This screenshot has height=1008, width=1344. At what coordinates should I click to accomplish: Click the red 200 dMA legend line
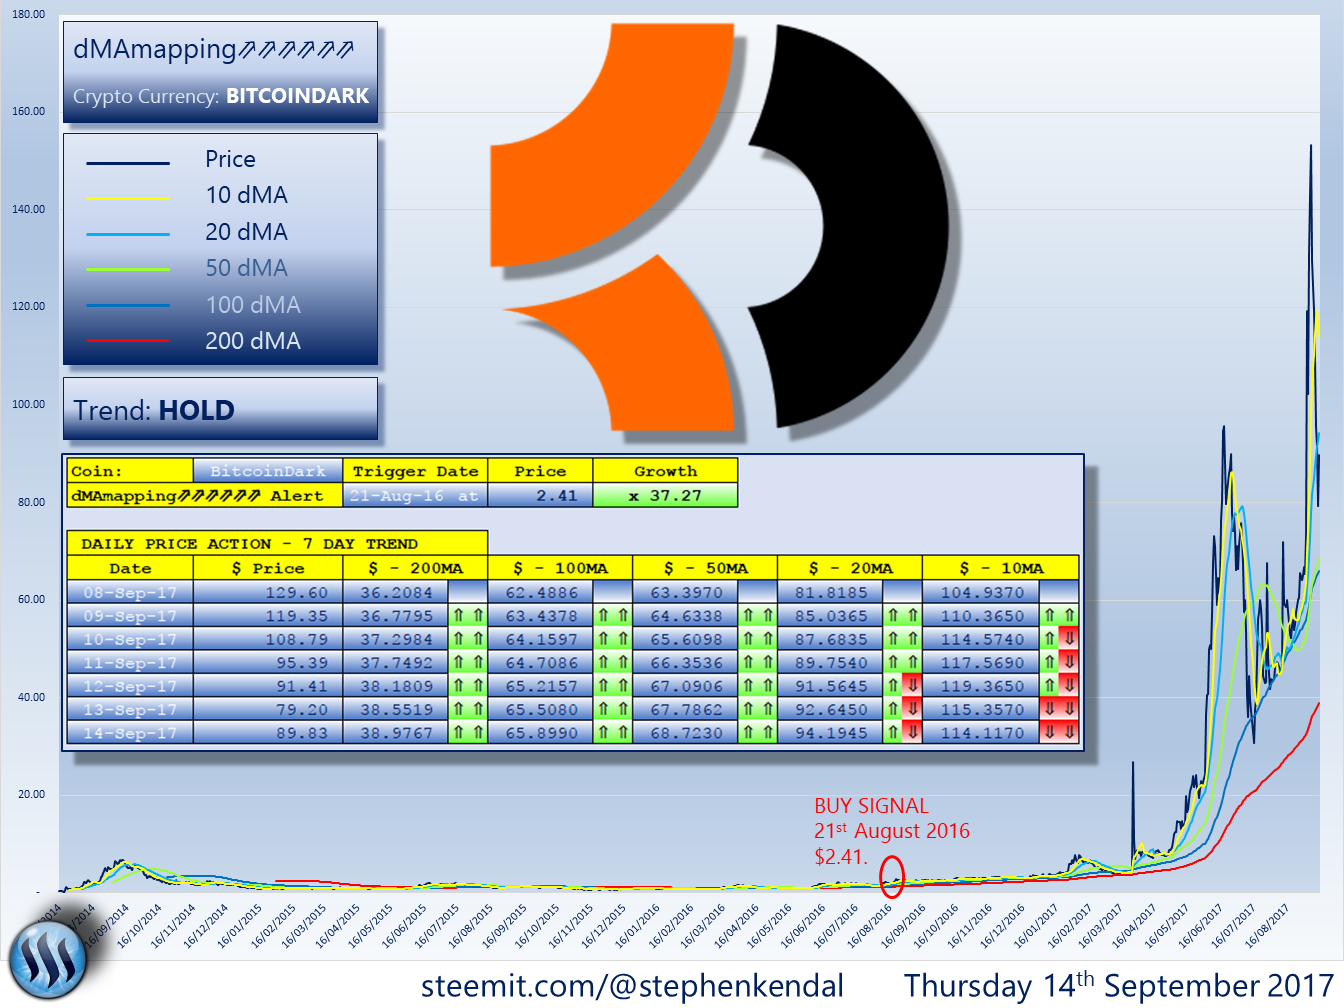(x=128, y=341)
